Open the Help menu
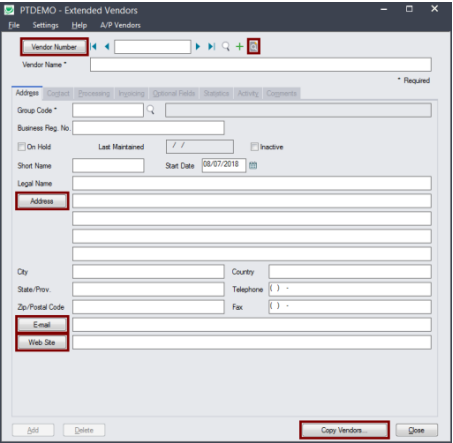This screenshot has height=443, width=453. 79,25
